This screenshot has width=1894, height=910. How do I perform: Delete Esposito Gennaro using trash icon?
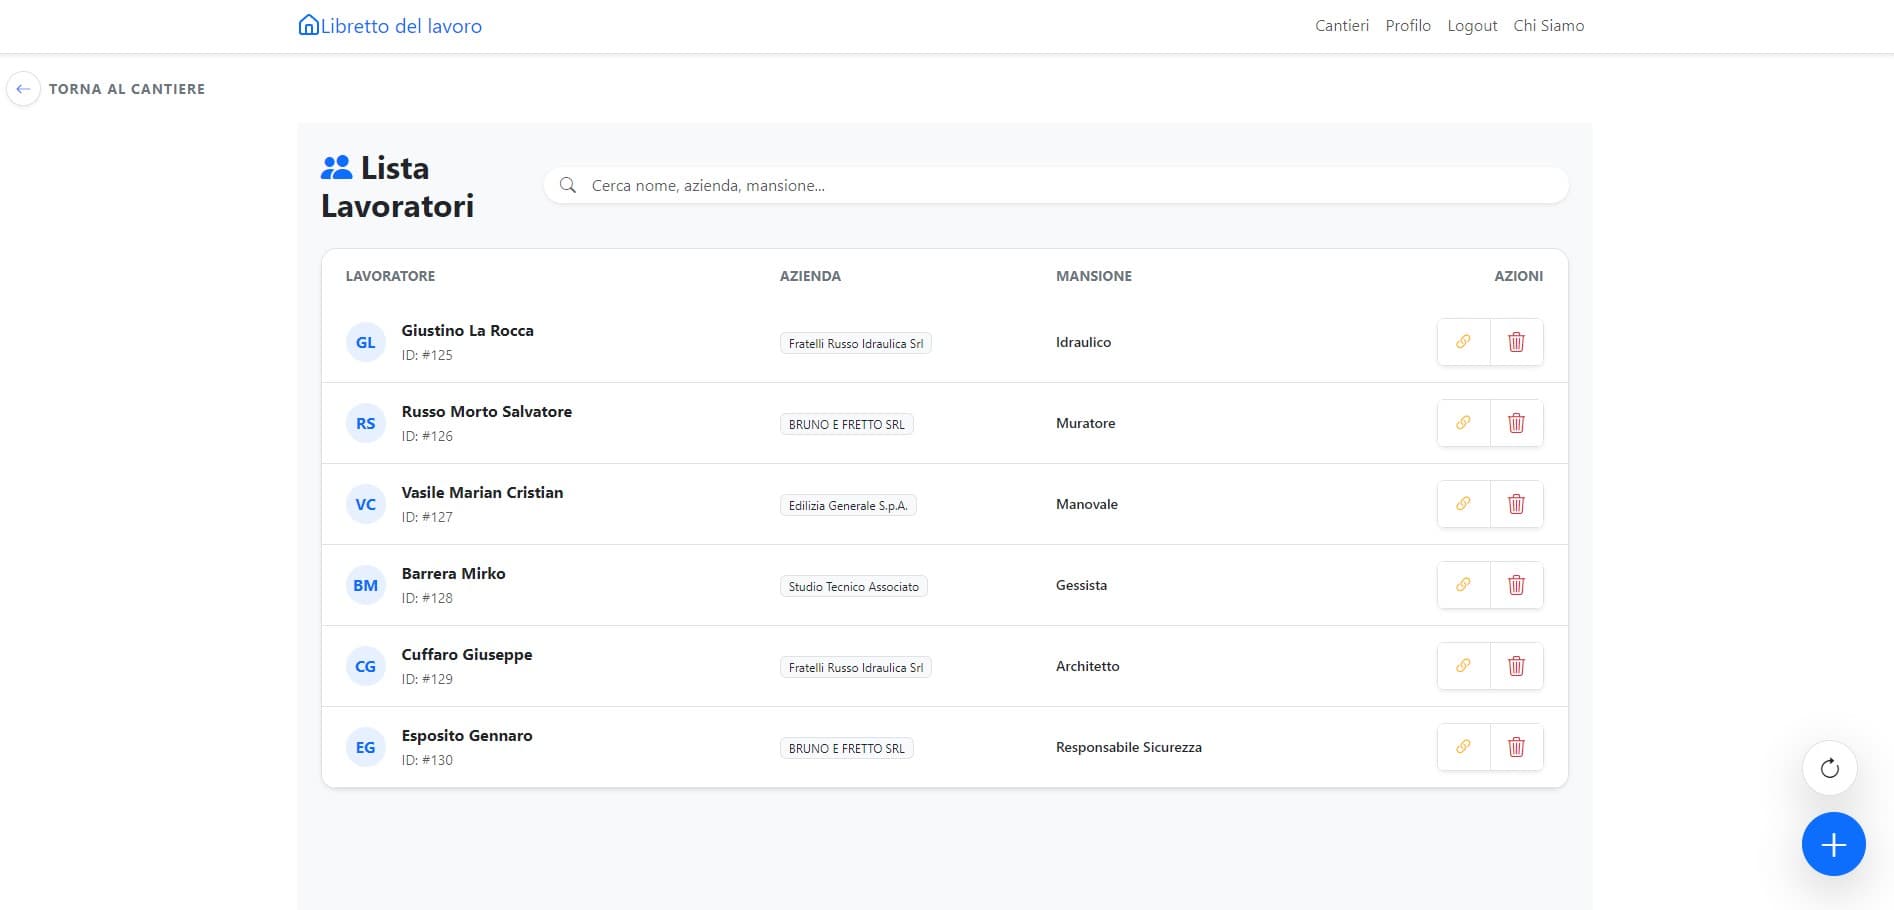pyautogui.click(x=1516, y=747)
